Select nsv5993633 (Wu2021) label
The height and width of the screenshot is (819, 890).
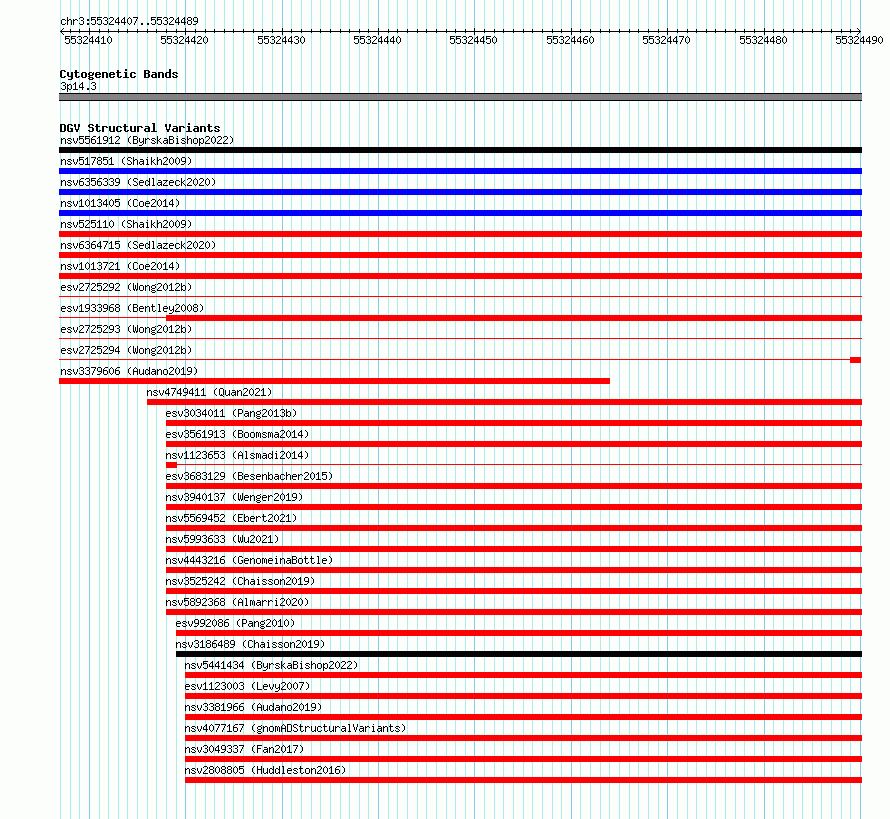(222, 539)
